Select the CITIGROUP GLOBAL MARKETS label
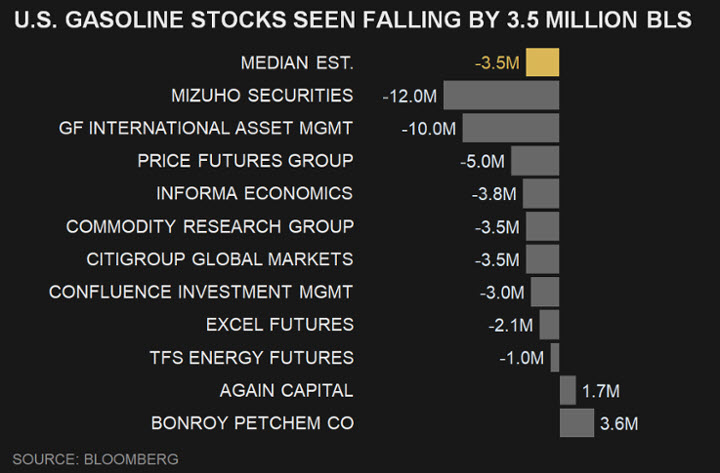Viewport: 720px width, 473px height. point(220,259)
